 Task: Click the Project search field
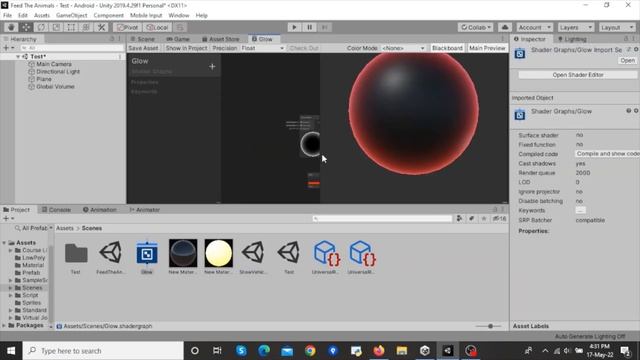pyautogui.click(x=382, y=218)
